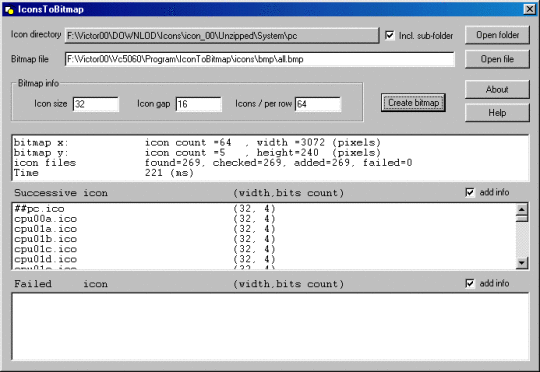Click the bitmap x info line
The height and width of the screenshot is (372, 540).
(x=197, y=143)
